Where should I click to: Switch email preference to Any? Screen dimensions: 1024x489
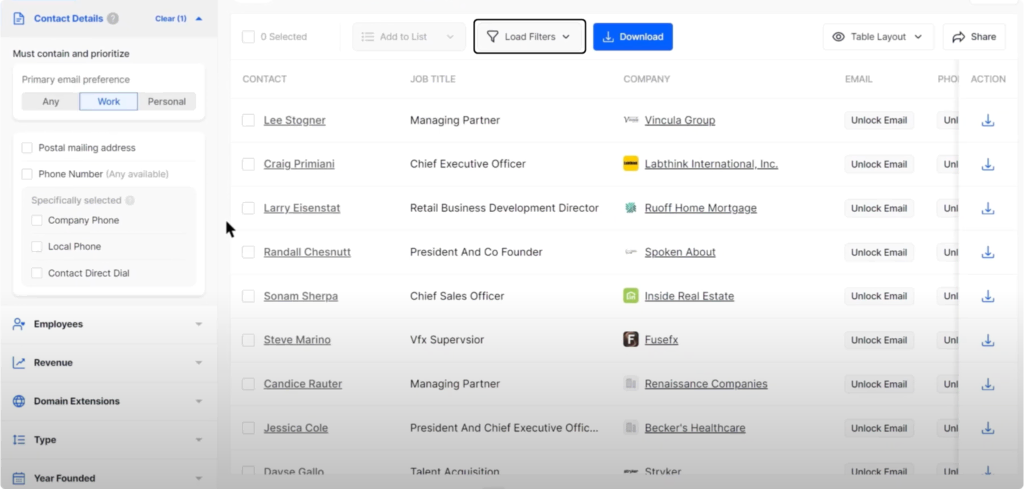51,102
